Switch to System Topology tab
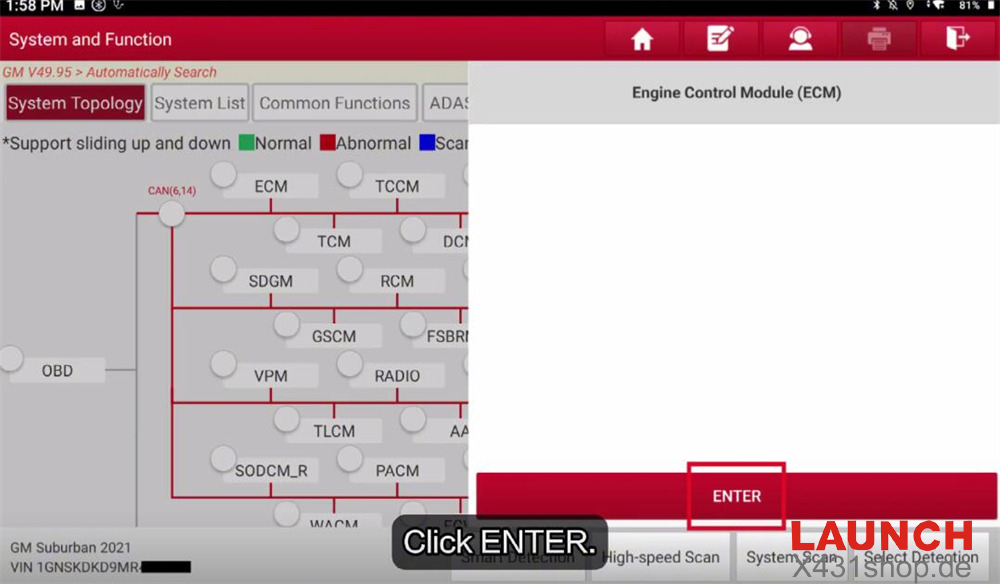1000x584 pixels. tap(75, 103)
